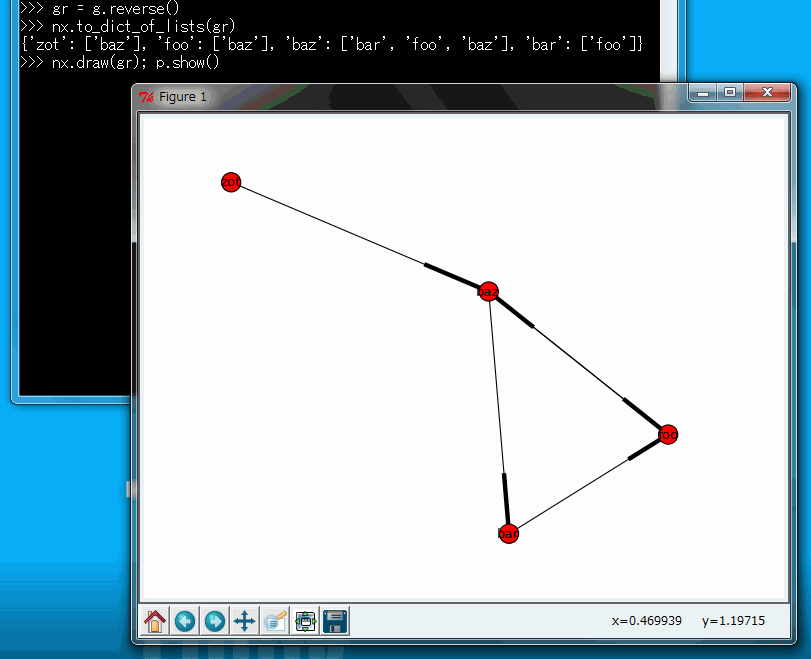
Task: Go back to the previous plot view
Action: click(185, 621)
